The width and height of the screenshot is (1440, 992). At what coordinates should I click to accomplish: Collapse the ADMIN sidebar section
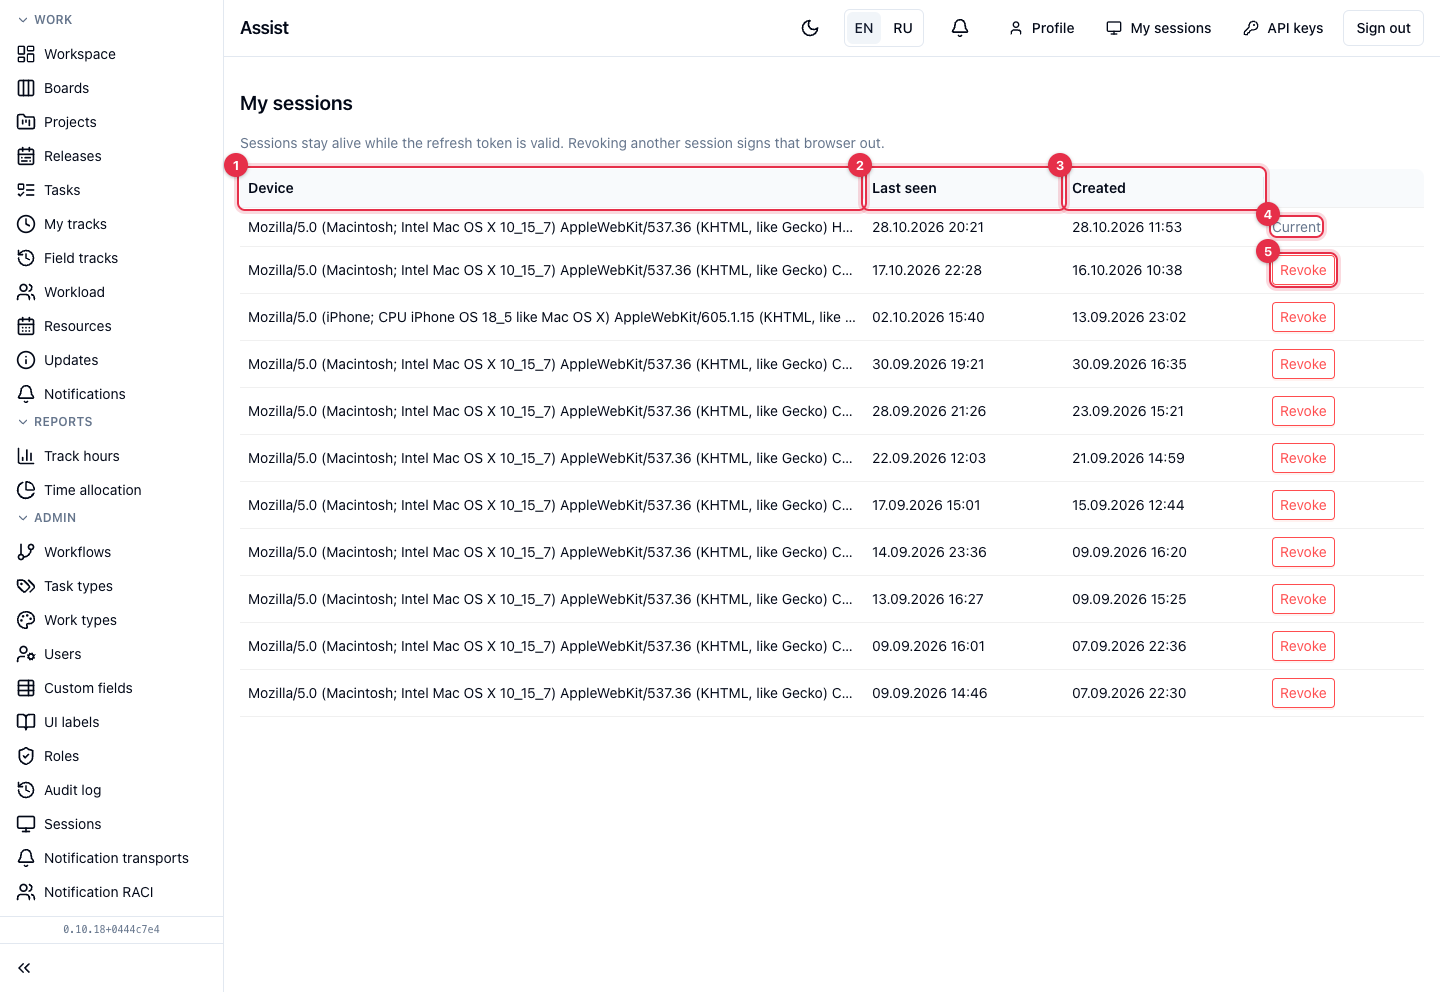(47, 518)
